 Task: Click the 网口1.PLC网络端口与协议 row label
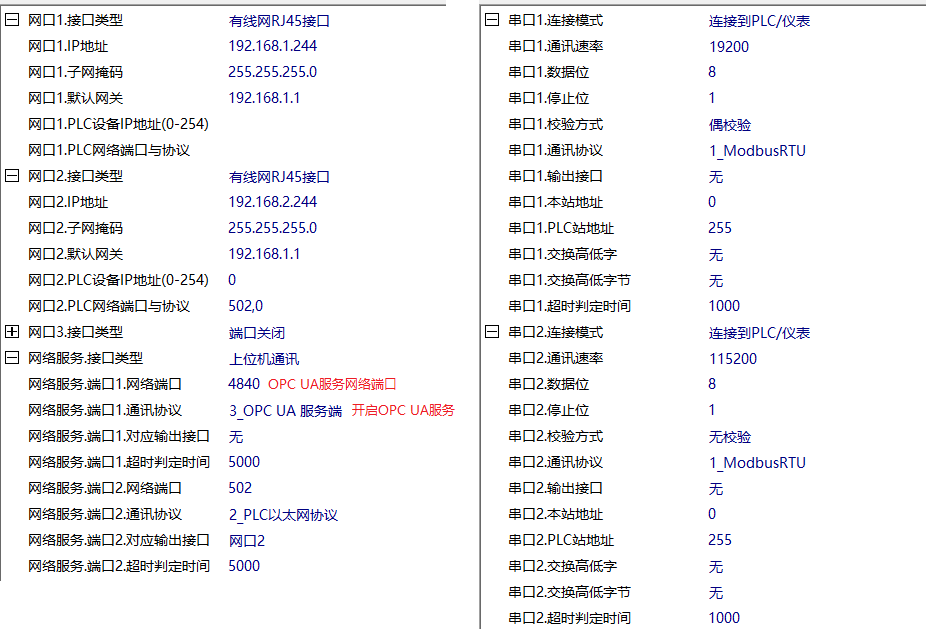109,150
